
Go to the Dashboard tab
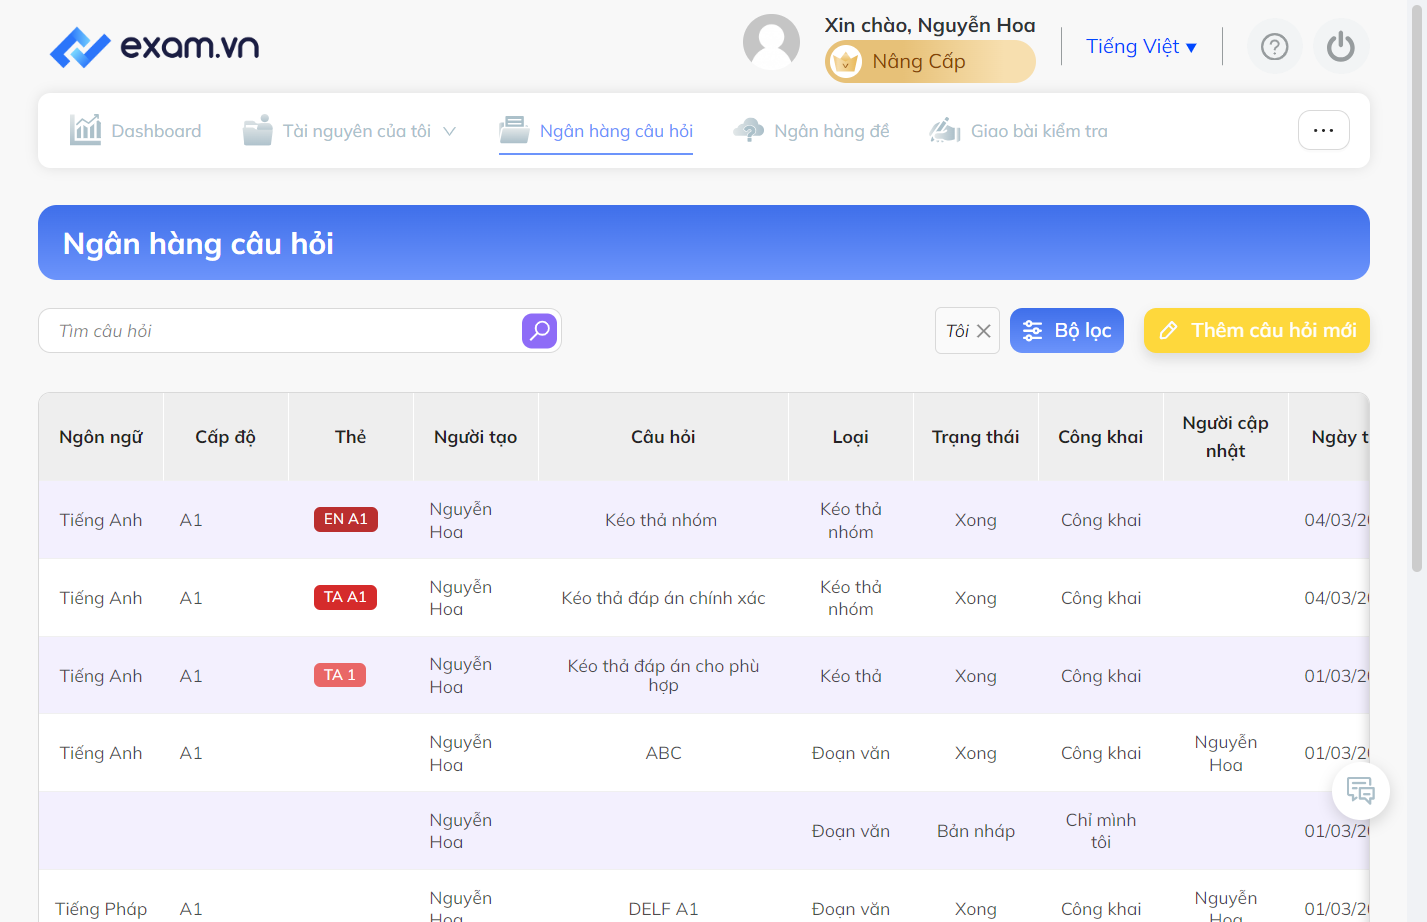[135, 131]
